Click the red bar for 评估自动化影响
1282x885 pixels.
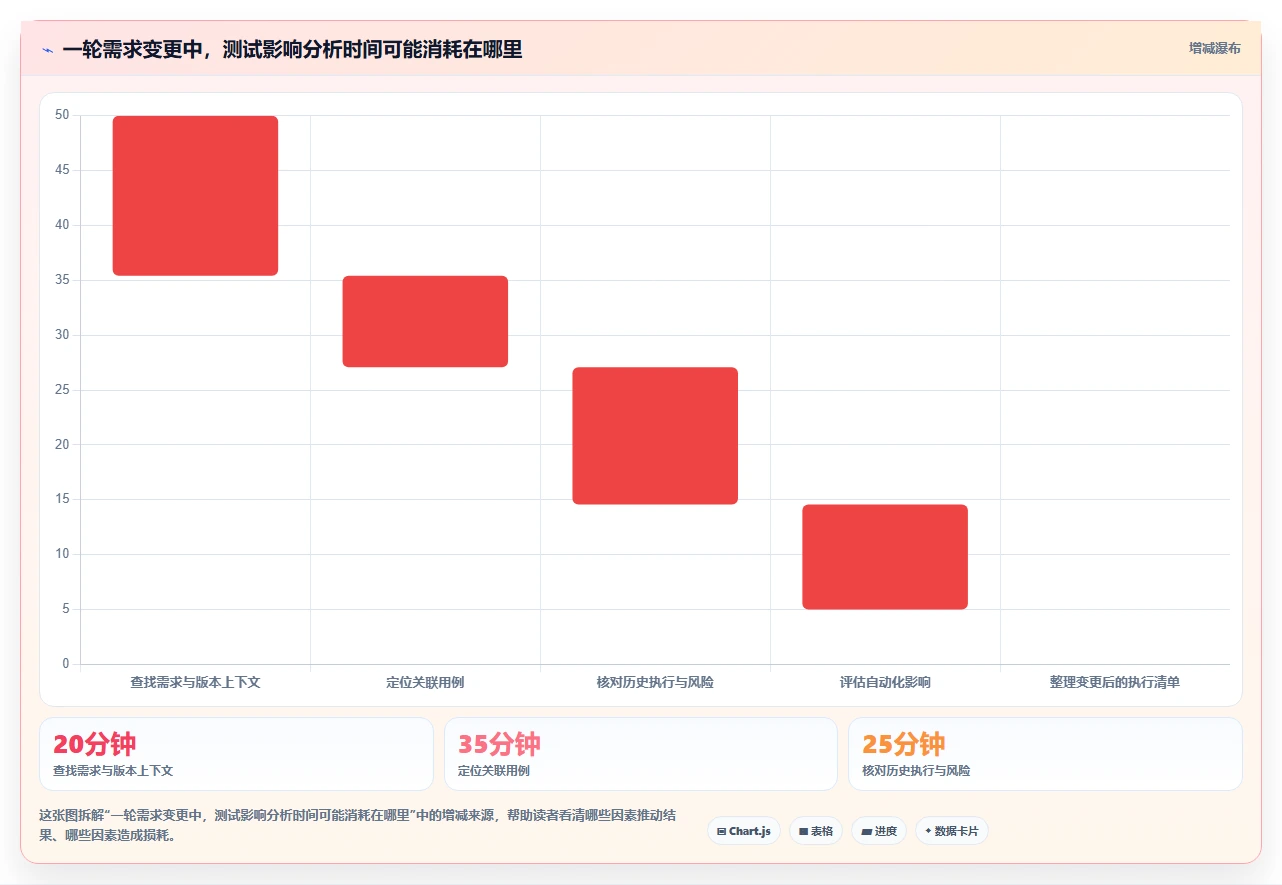coord(885,557)
